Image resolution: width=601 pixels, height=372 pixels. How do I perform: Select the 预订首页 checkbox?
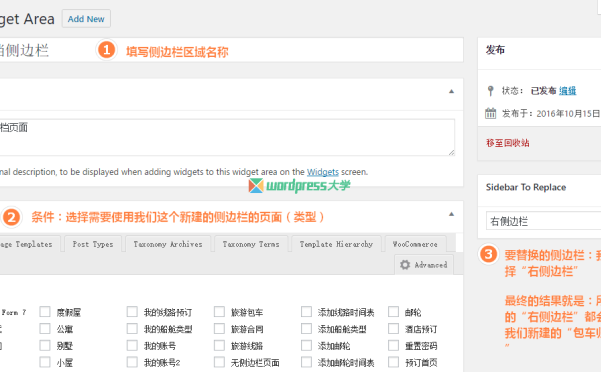[394, 362]
